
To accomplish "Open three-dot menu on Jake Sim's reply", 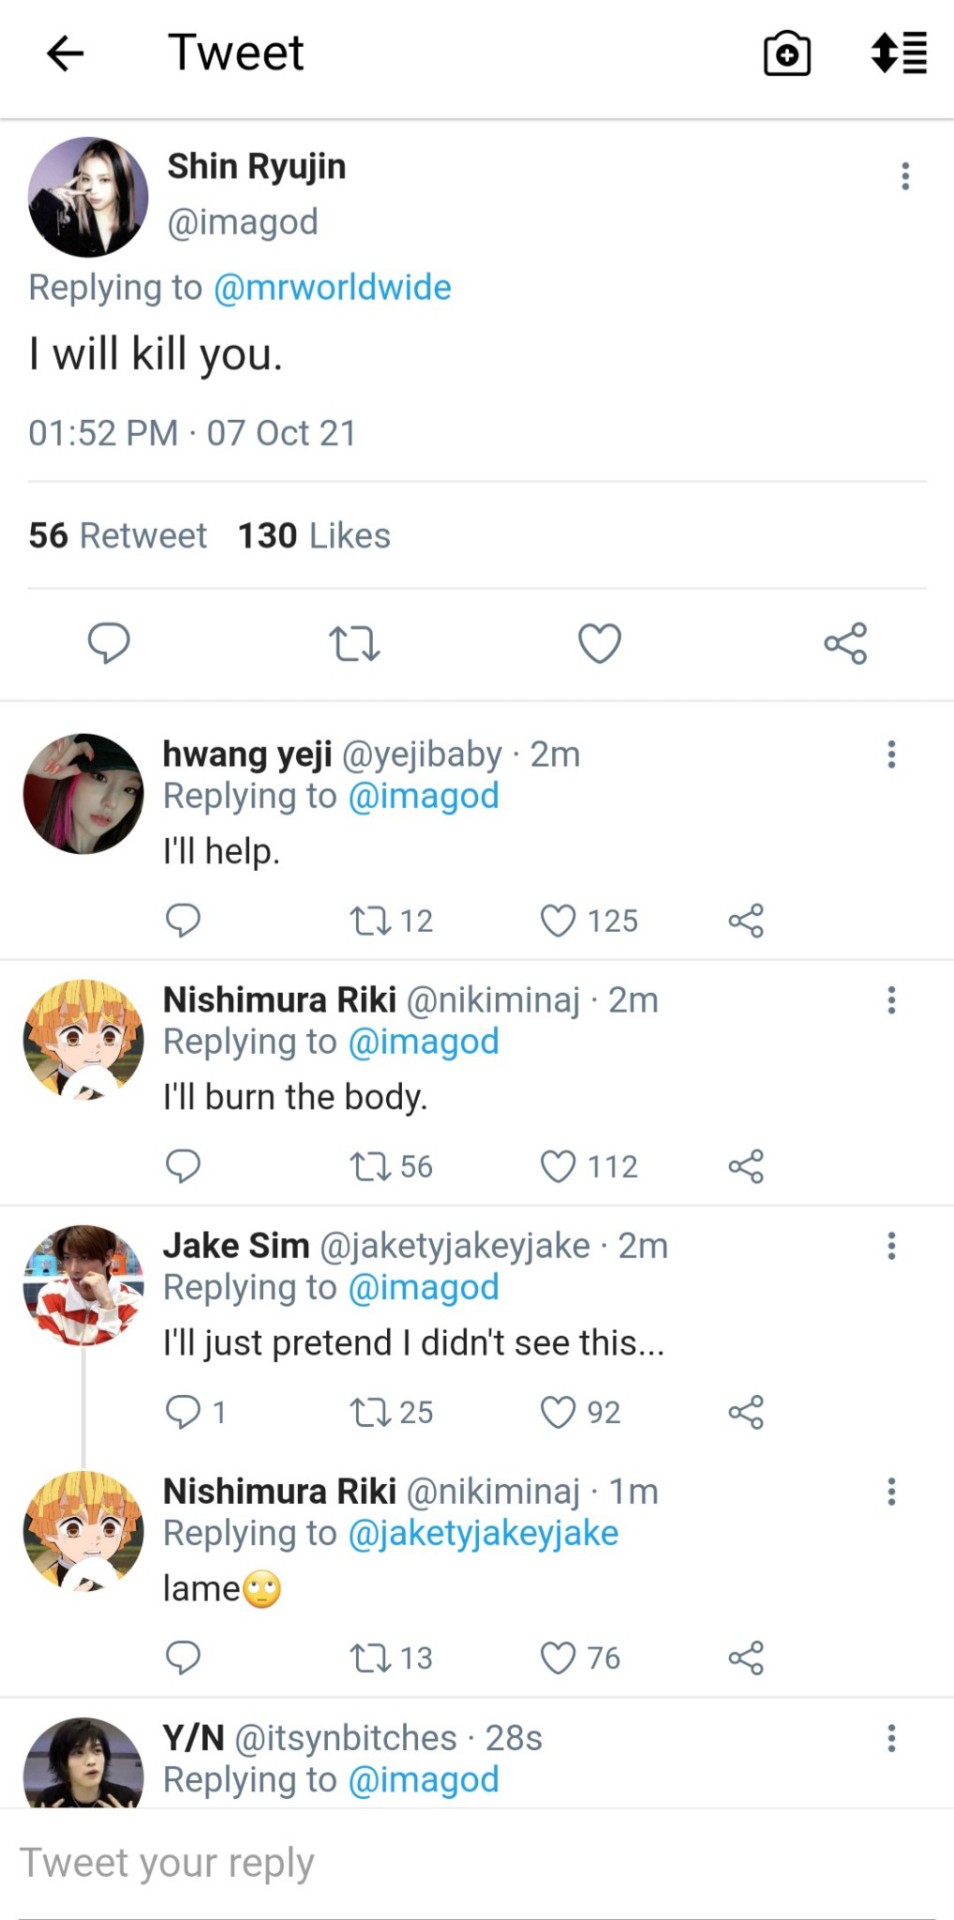I will pos(891,1246).
